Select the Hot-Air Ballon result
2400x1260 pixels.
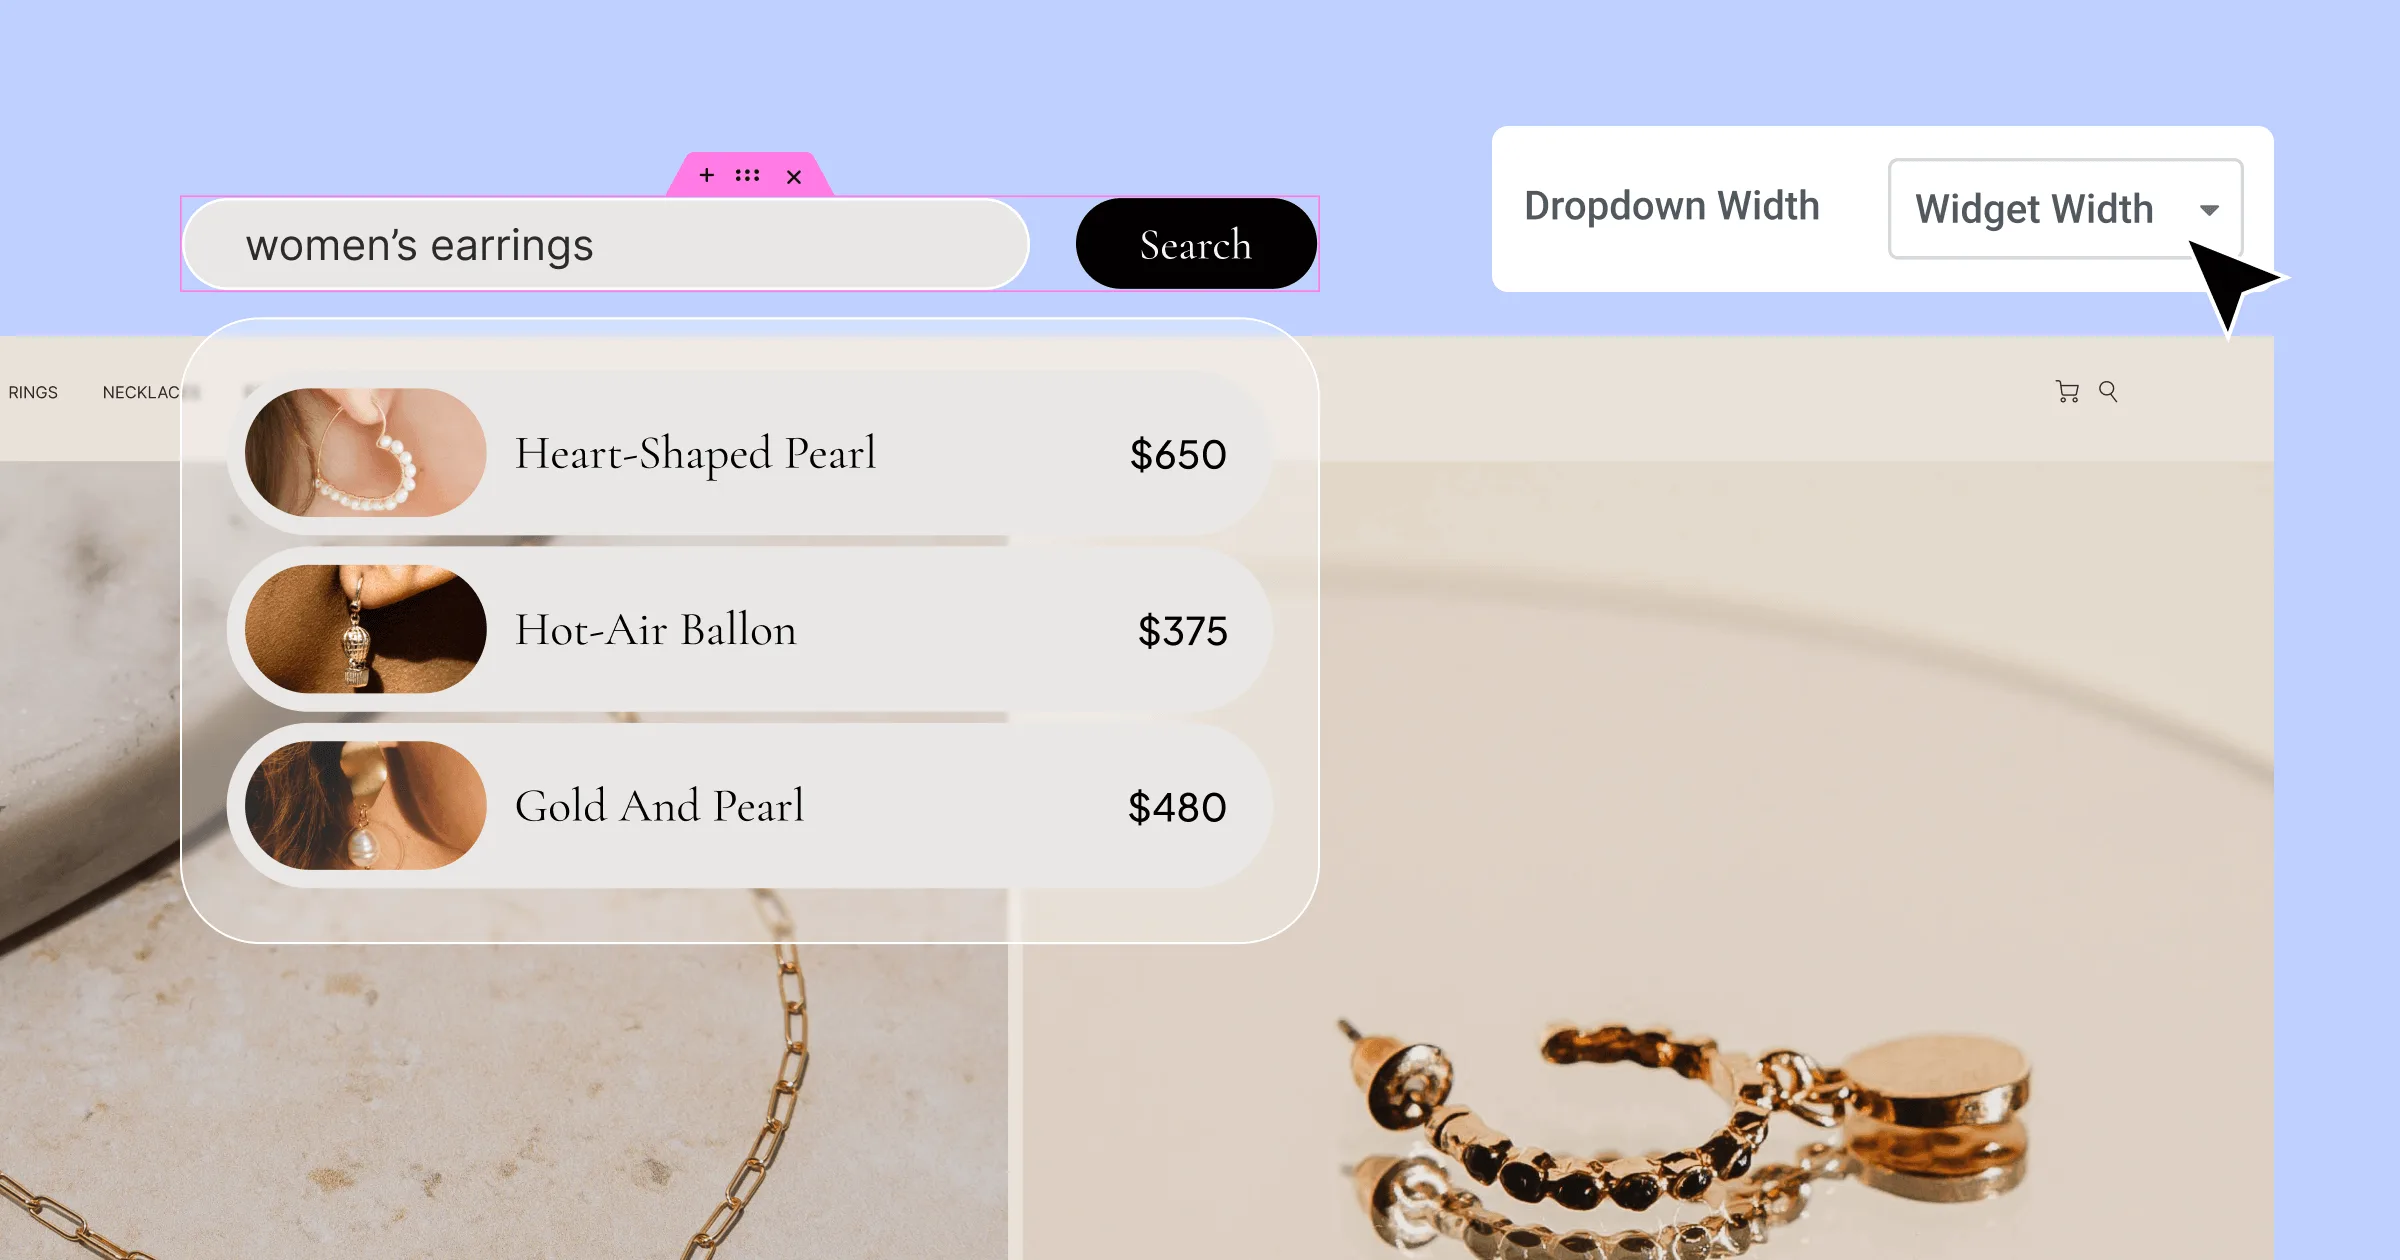[750, 629]
